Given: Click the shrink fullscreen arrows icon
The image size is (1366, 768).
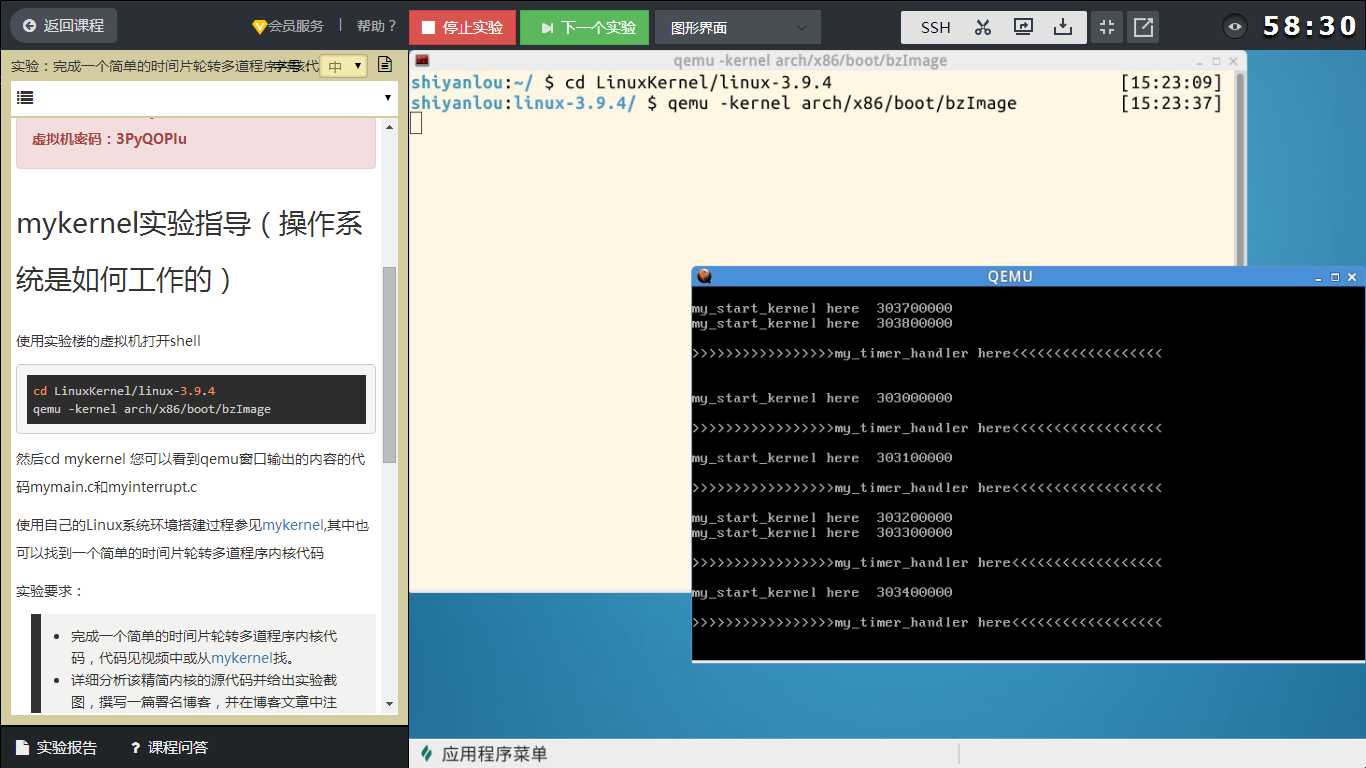Looking at the screenshot, I should pos(1107,27).
